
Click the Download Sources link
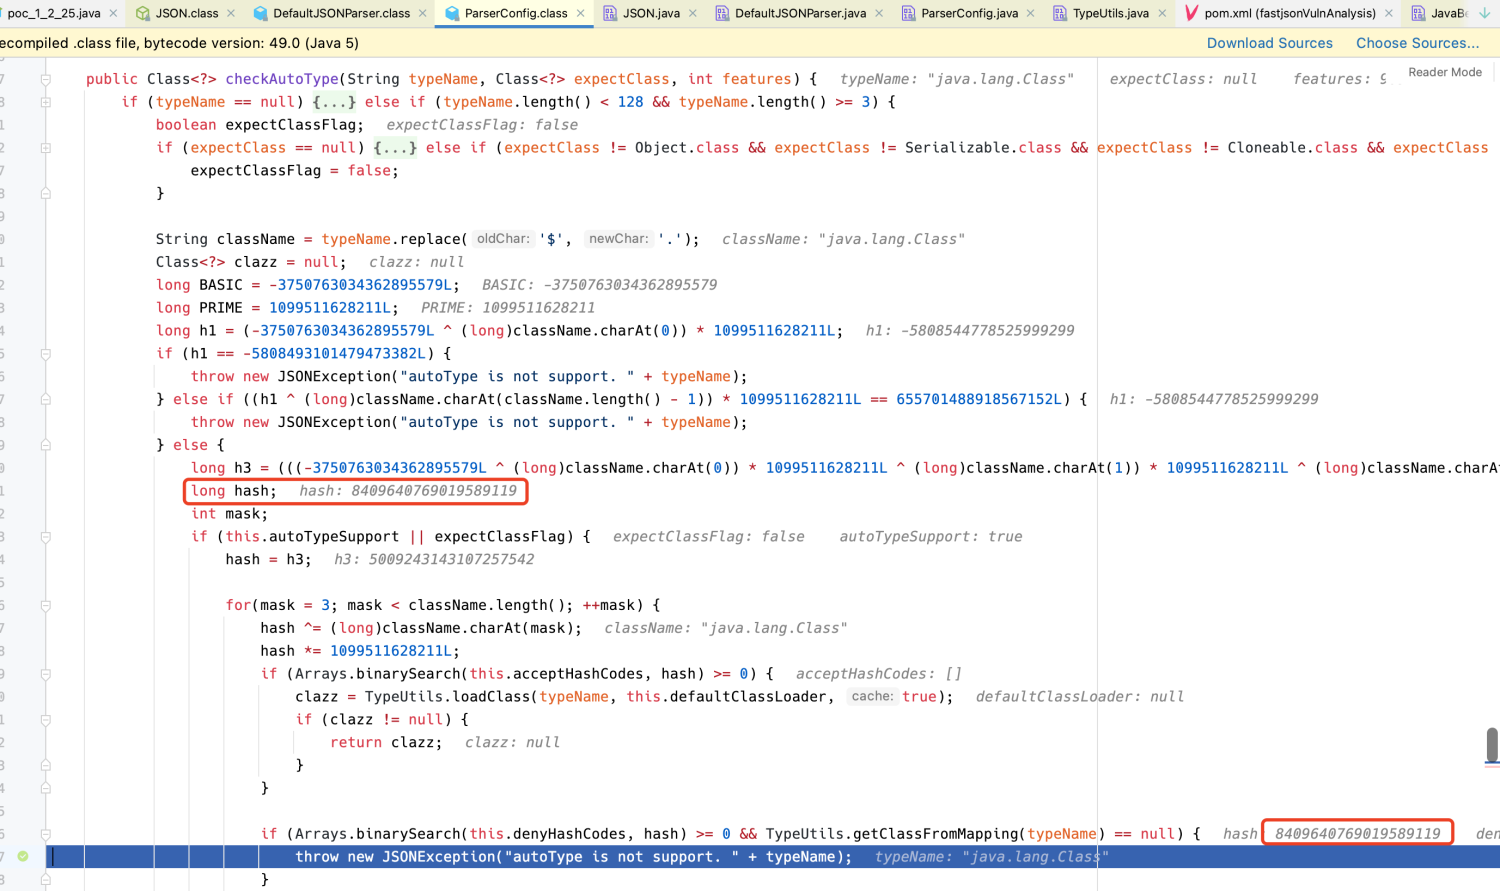pyautogui.click(x=1269, y=43)
